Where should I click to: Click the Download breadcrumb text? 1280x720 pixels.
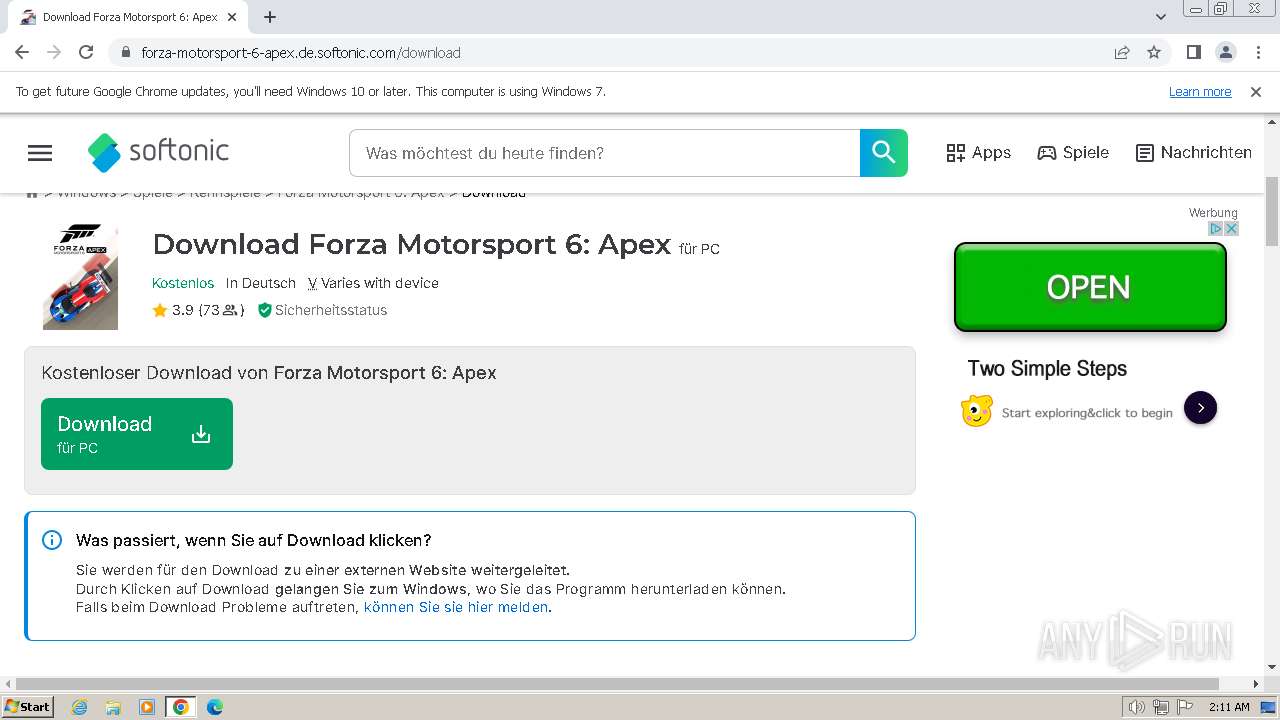(493, 193)
